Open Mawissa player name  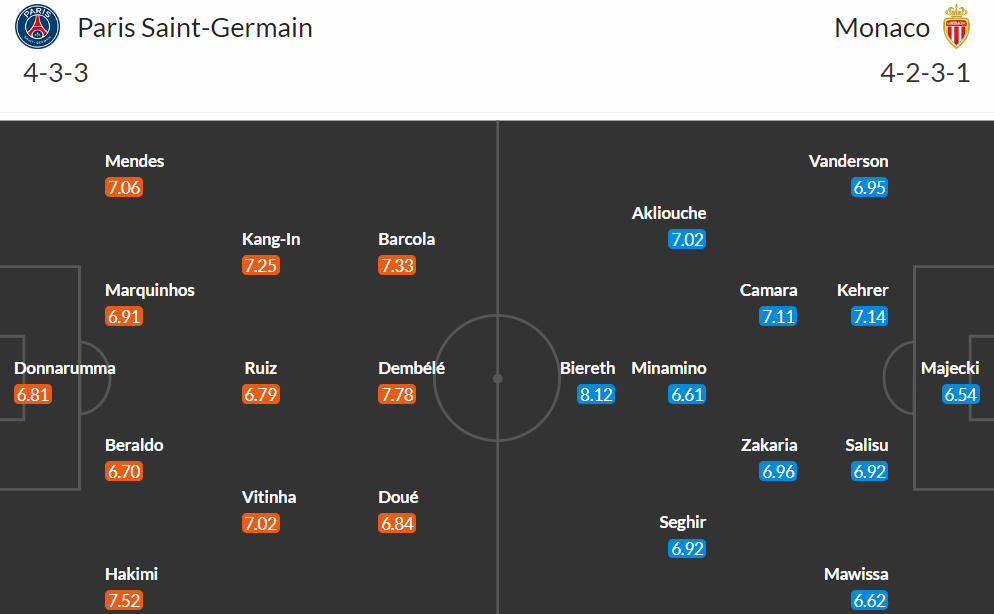pyautogui.click(x=856, y=574)
